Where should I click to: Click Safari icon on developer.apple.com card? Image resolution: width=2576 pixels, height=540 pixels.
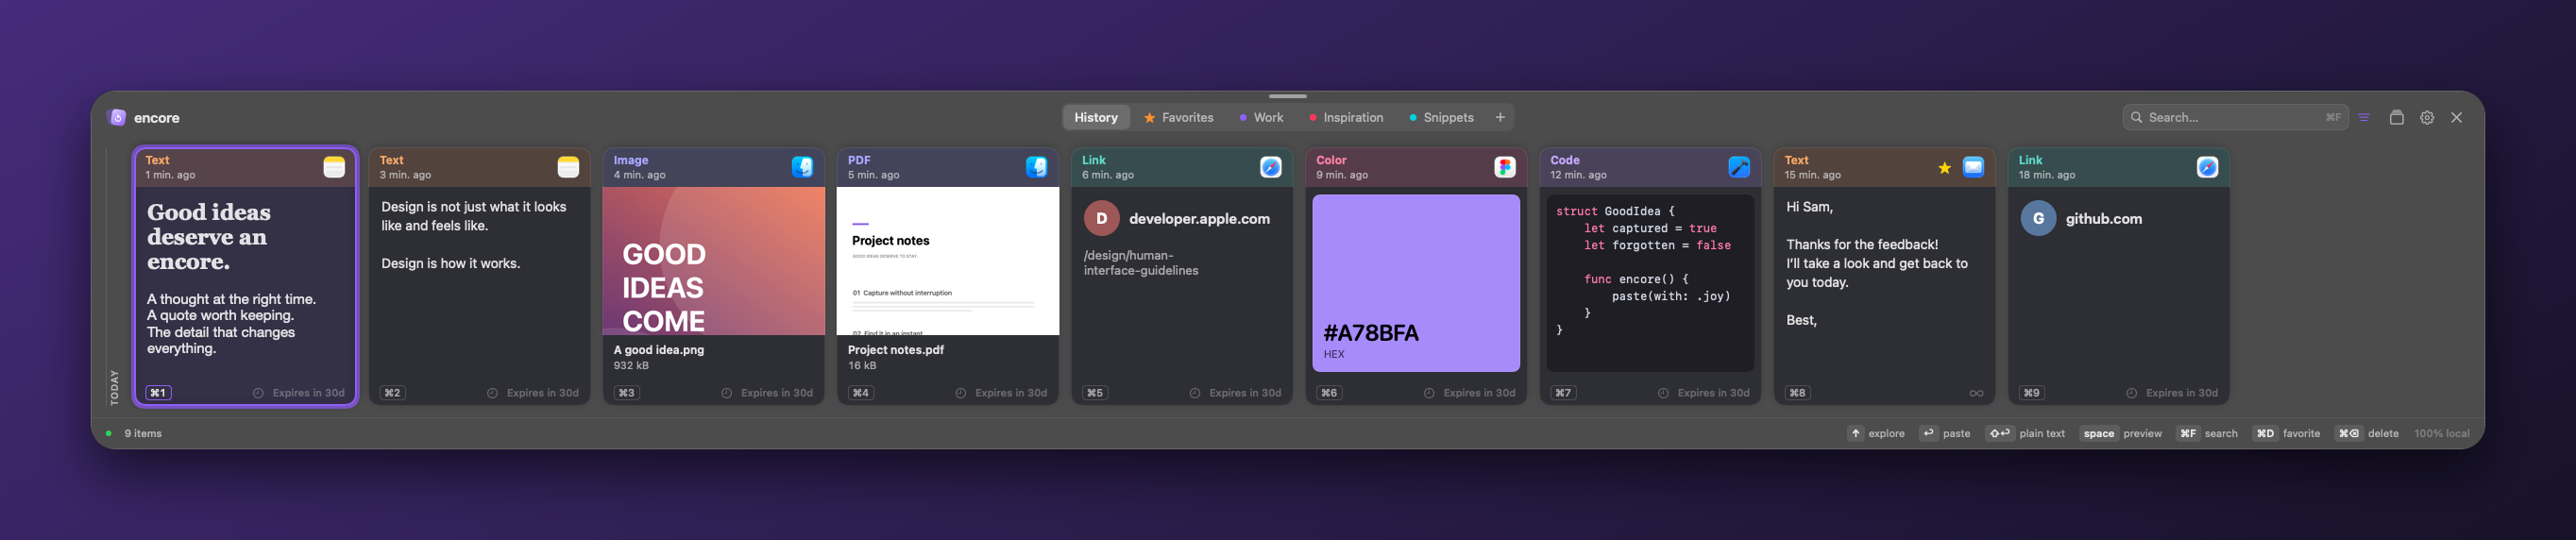pyautogui.click(x=1271, y=167)
